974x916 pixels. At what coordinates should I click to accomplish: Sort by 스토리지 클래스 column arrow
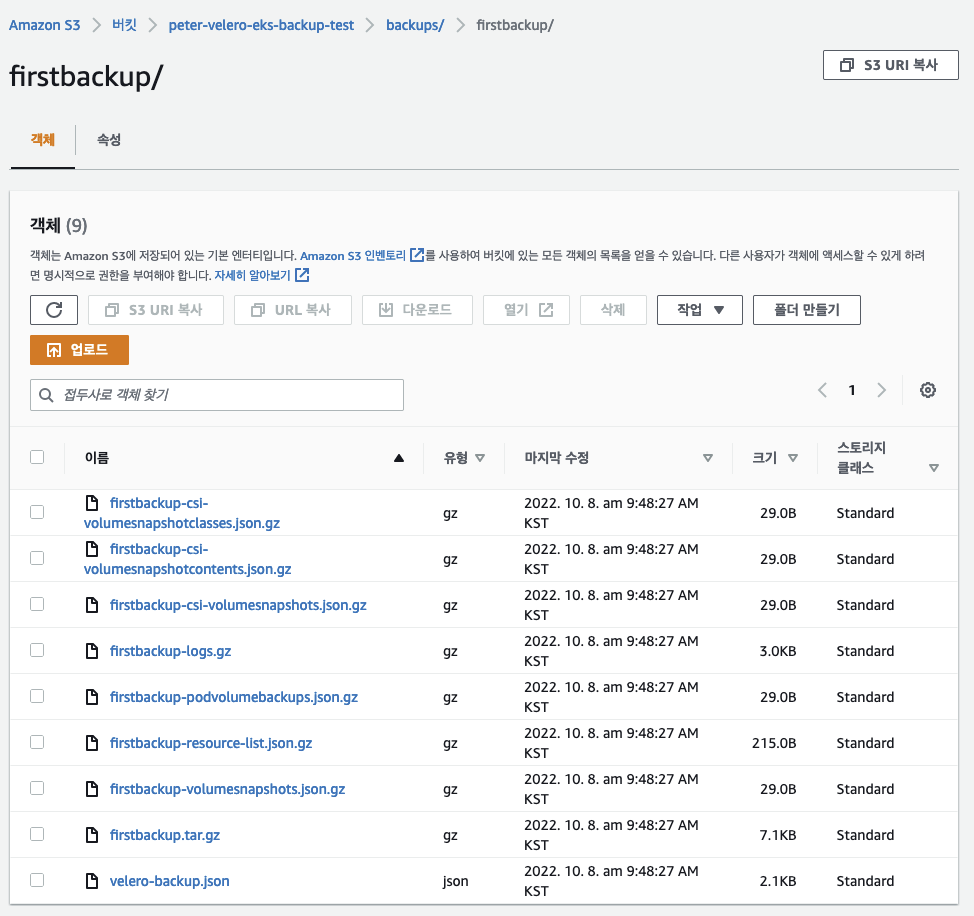934,468
